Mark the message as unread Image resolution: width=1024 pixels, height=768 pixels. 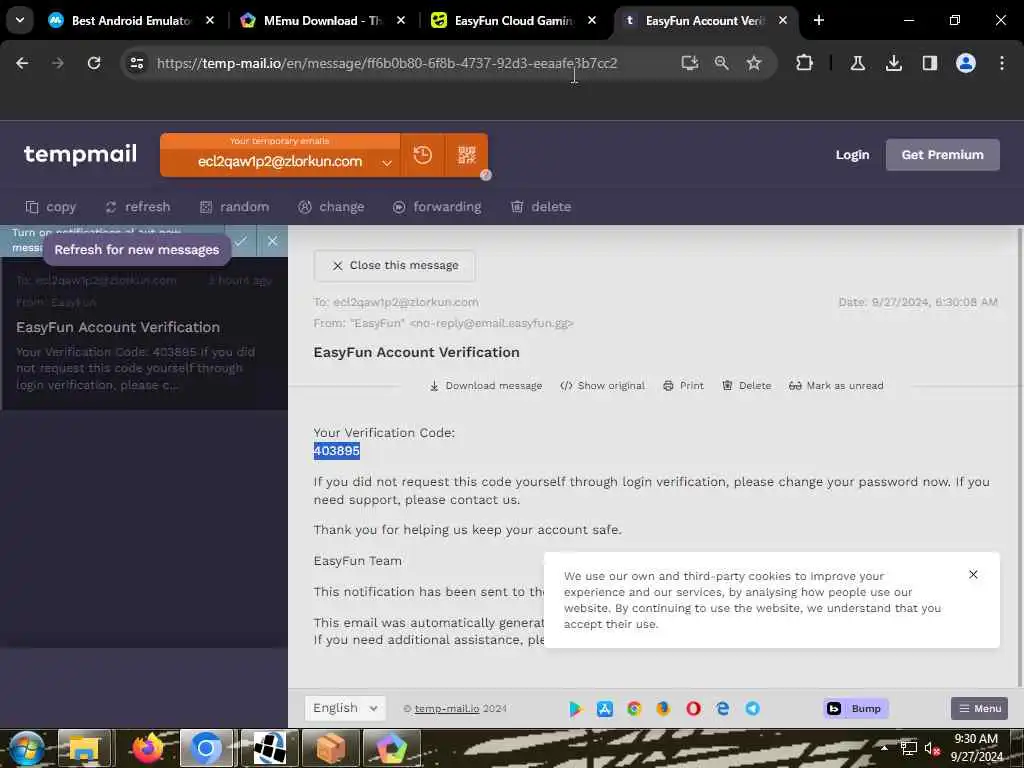tap(836, 386)
